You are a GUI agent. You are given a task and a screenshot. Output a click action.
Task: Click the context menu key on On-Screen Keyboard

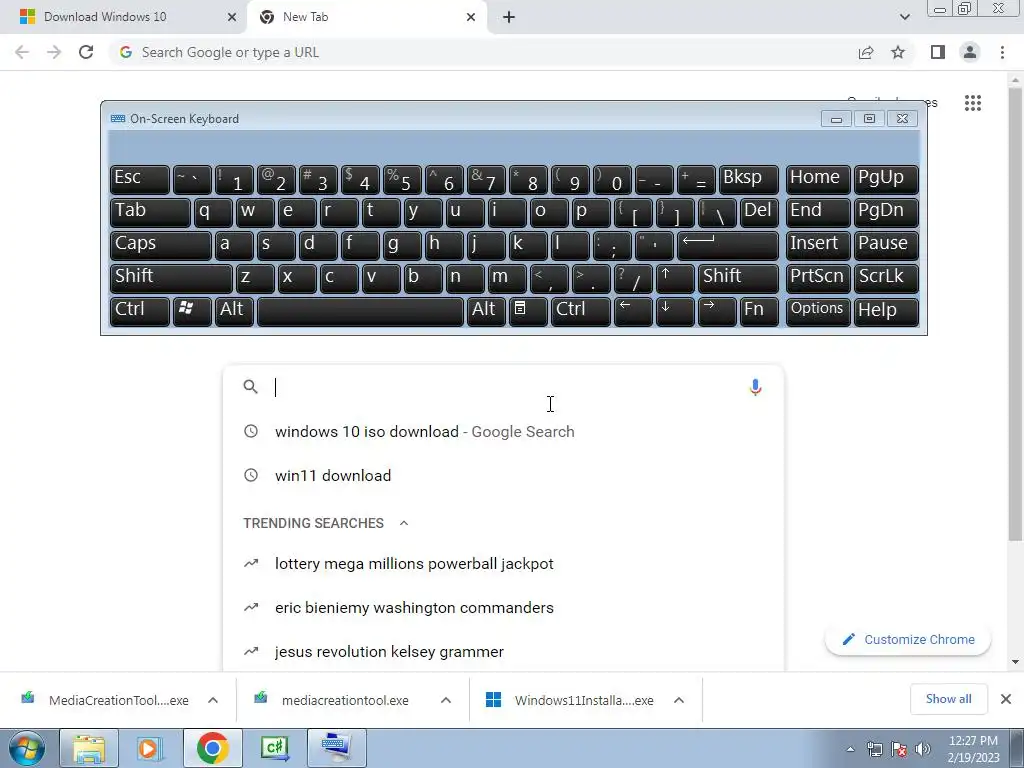528,311
